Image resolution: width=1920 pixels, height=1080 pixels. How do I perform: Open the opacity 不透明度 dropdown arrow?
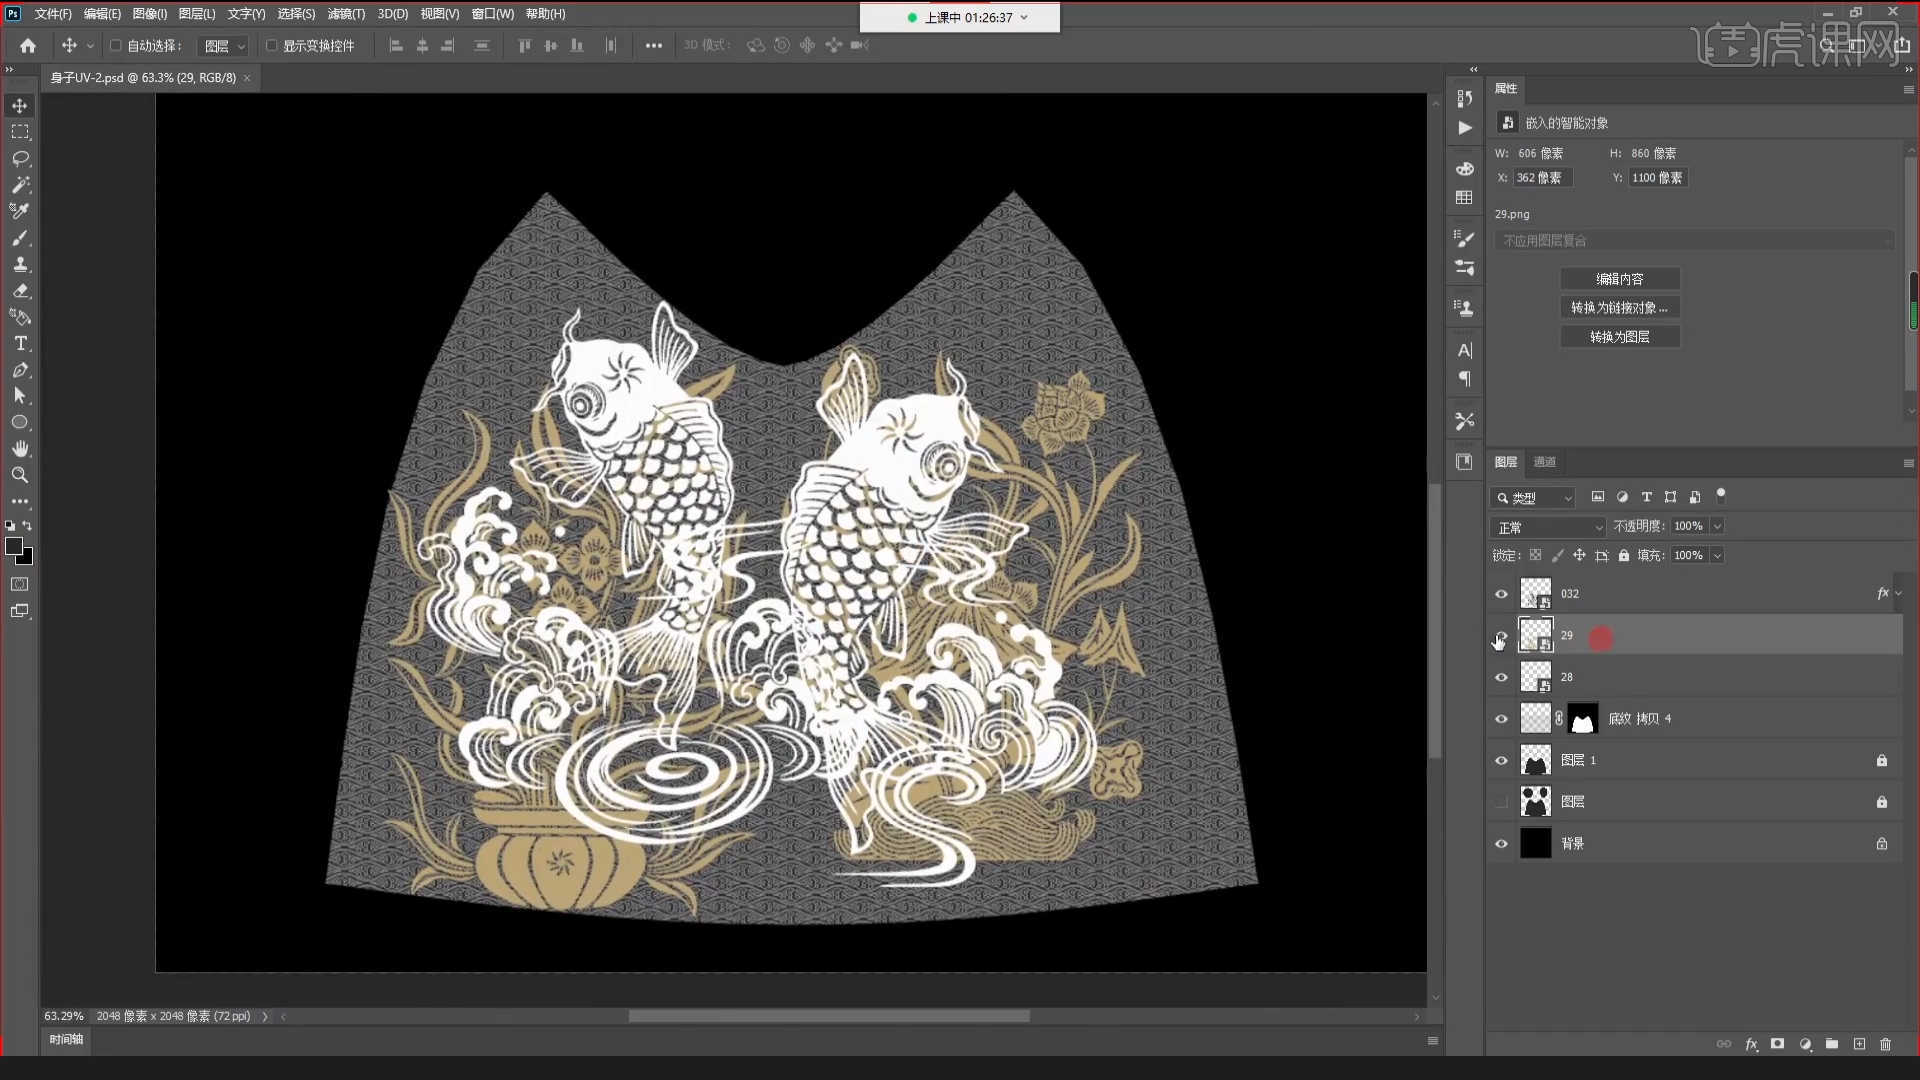point(1718,526)
